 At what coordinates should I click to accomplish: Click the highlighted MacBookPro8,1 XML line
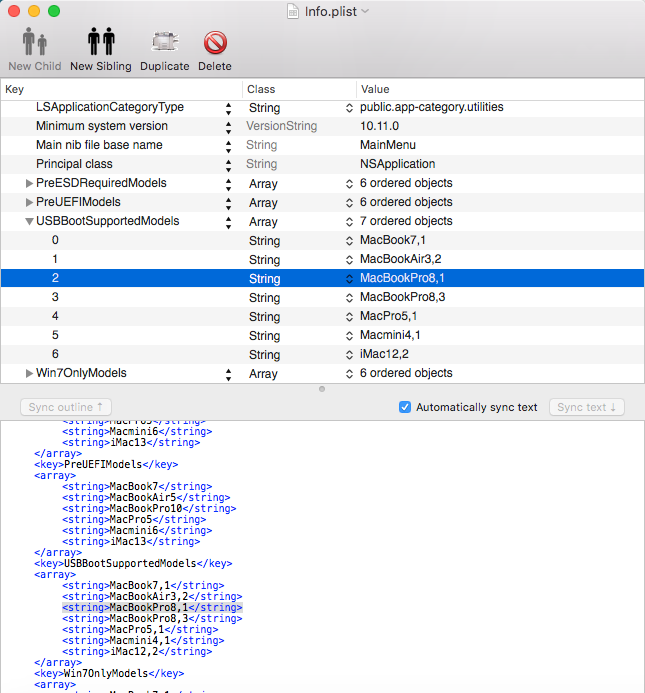point(152,608)
